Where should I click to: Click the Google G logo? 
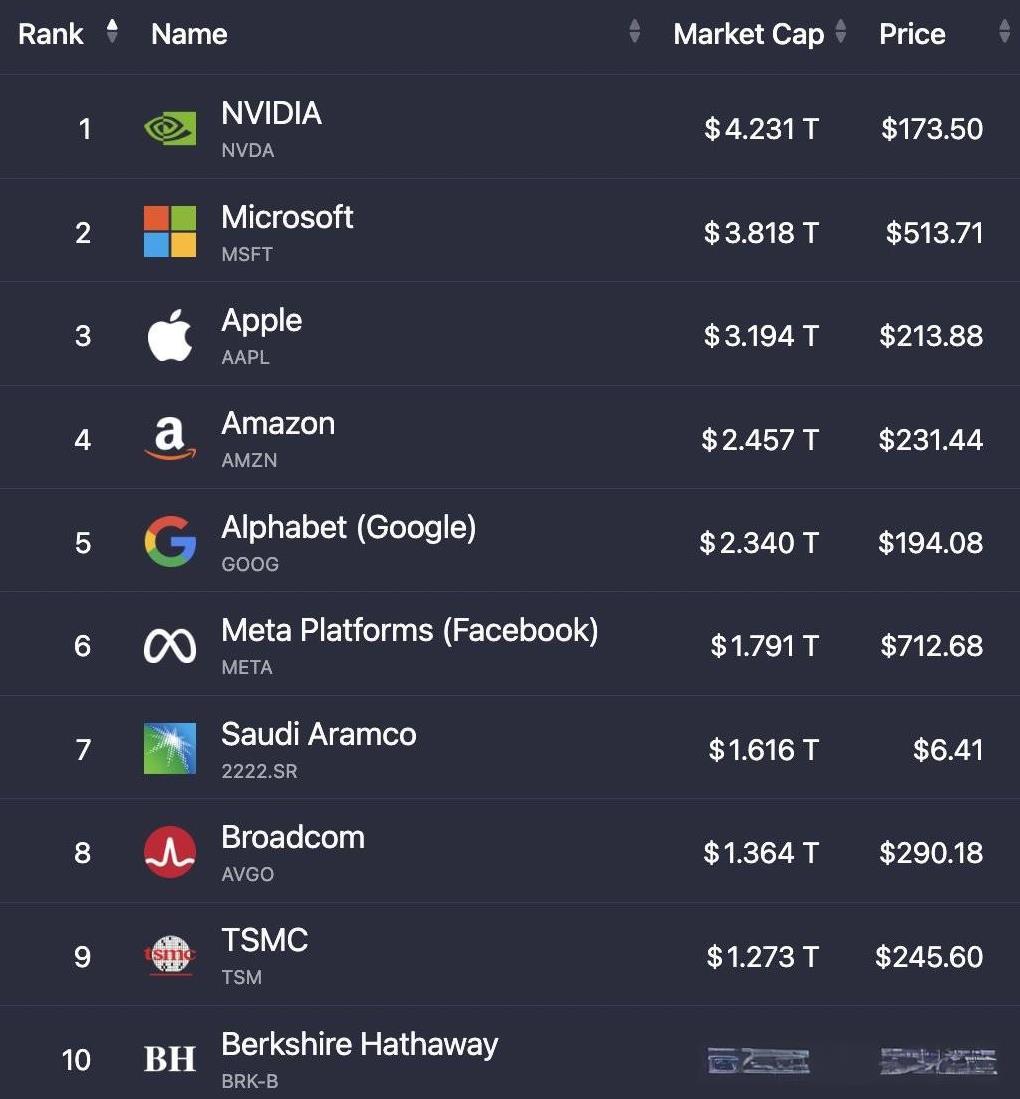(170, 542)
